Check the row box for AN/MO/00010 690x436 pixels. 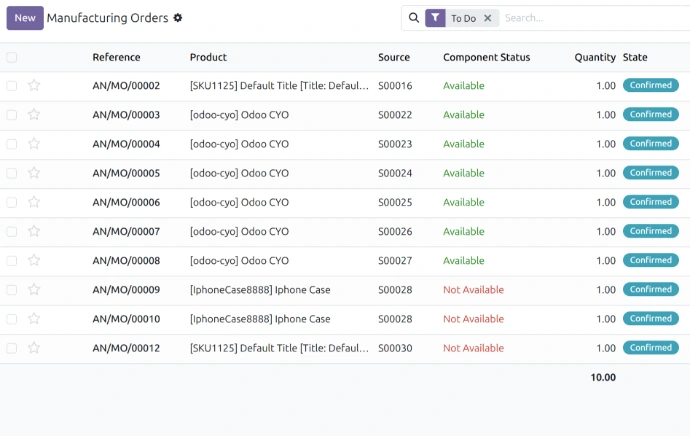tap(12, 319)
